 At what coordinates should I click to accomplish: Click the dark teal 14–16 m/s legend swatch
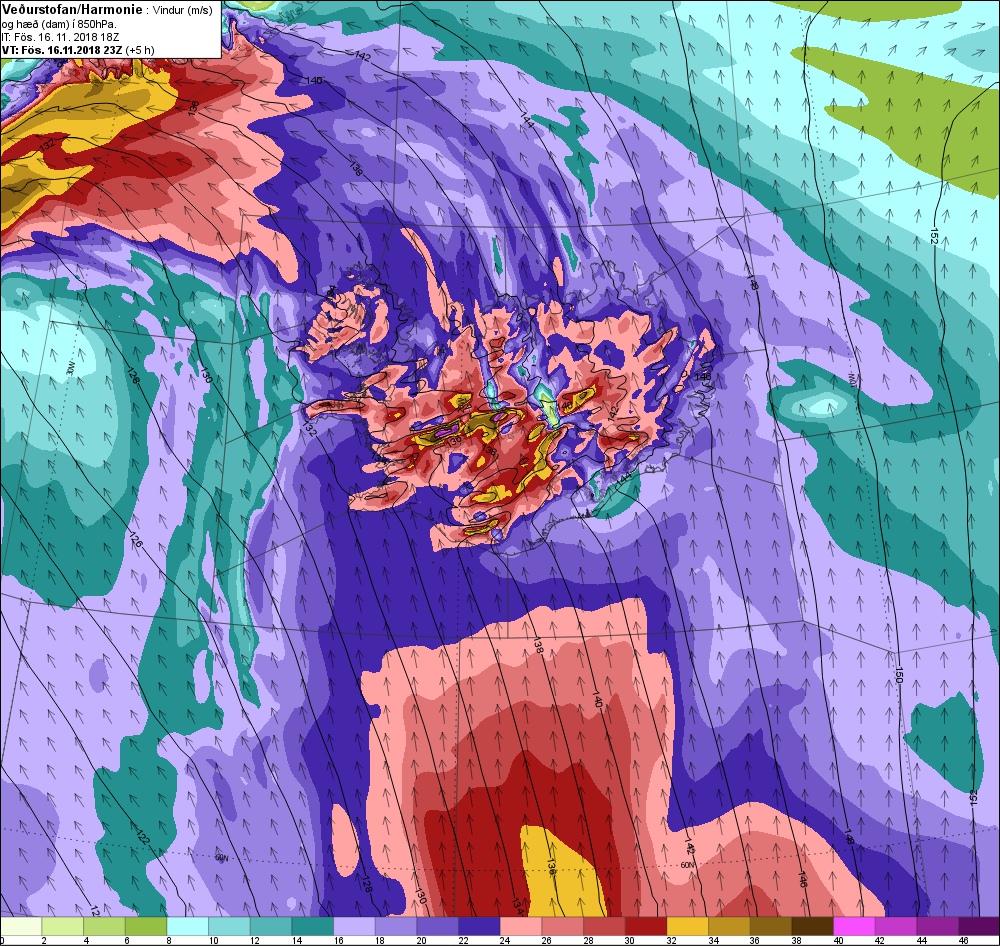coord(312,926)
